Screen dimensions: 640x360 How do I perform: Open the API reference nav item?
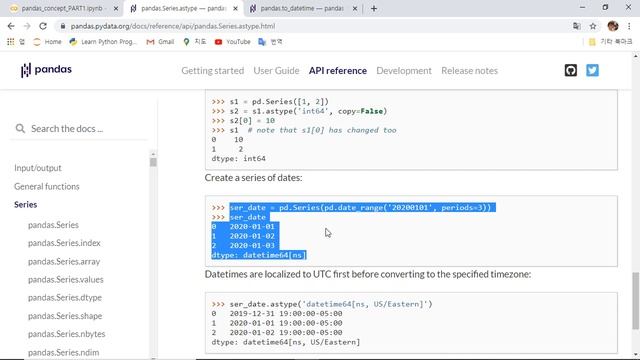338,71
